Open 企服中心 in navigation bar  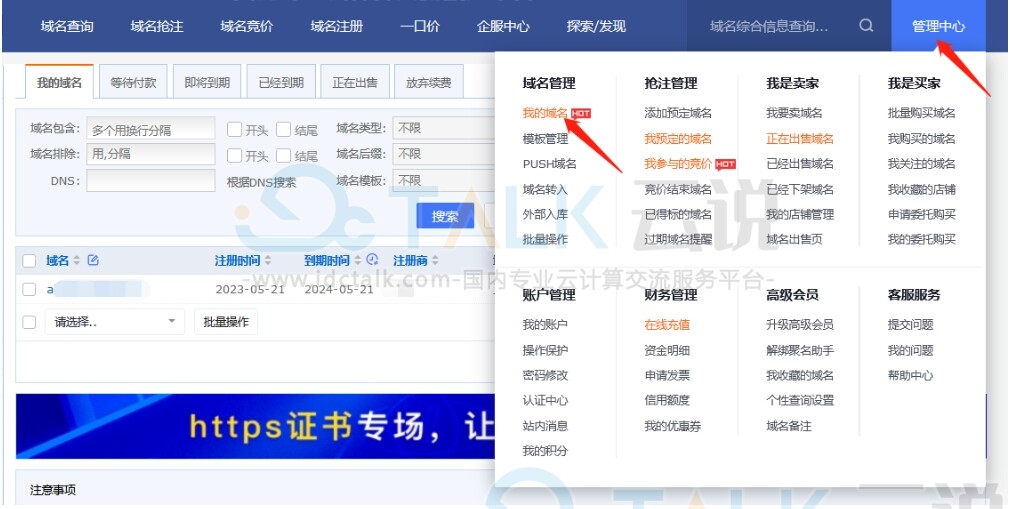(x=503, y=26)
